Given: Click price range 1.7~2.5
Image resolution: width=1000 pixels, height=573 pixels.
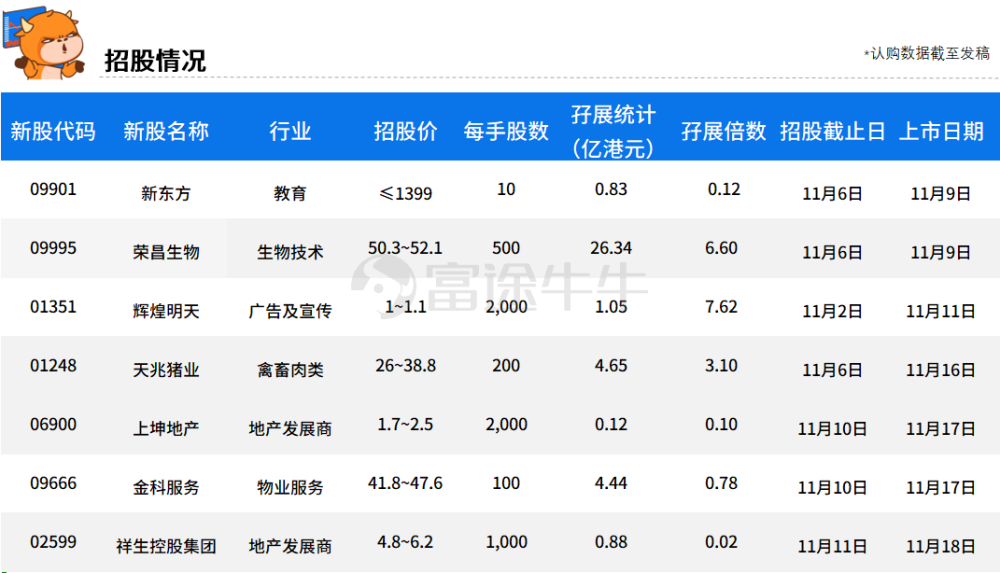Looking at the screenshot, I should pyautogui.click(x=405, y=424).
